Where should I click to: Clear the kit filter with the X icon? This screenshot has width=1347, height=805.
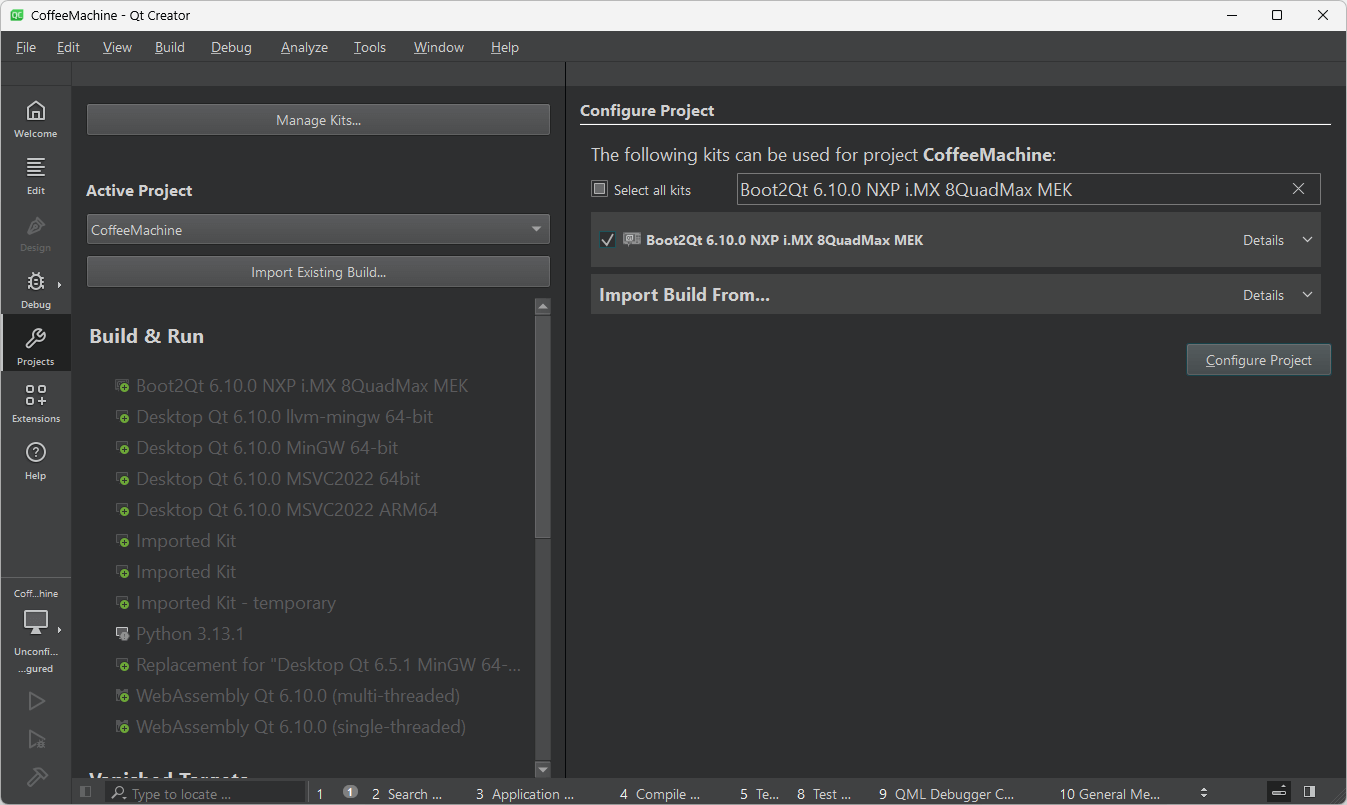pyautogui.click(x=1298, y=188)
